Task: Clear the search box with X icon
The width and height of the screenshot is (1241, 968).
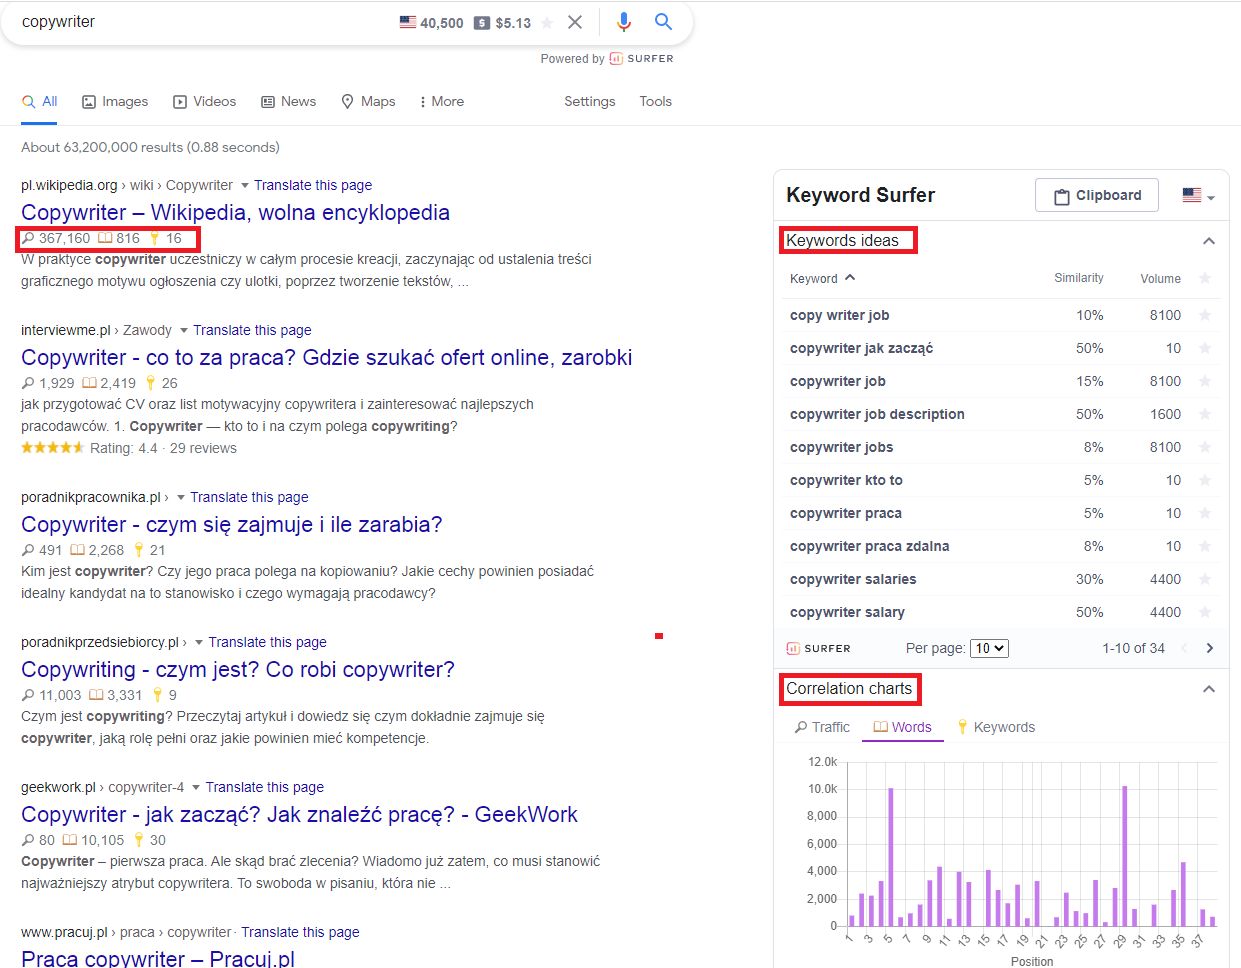Action: point(575,22)
